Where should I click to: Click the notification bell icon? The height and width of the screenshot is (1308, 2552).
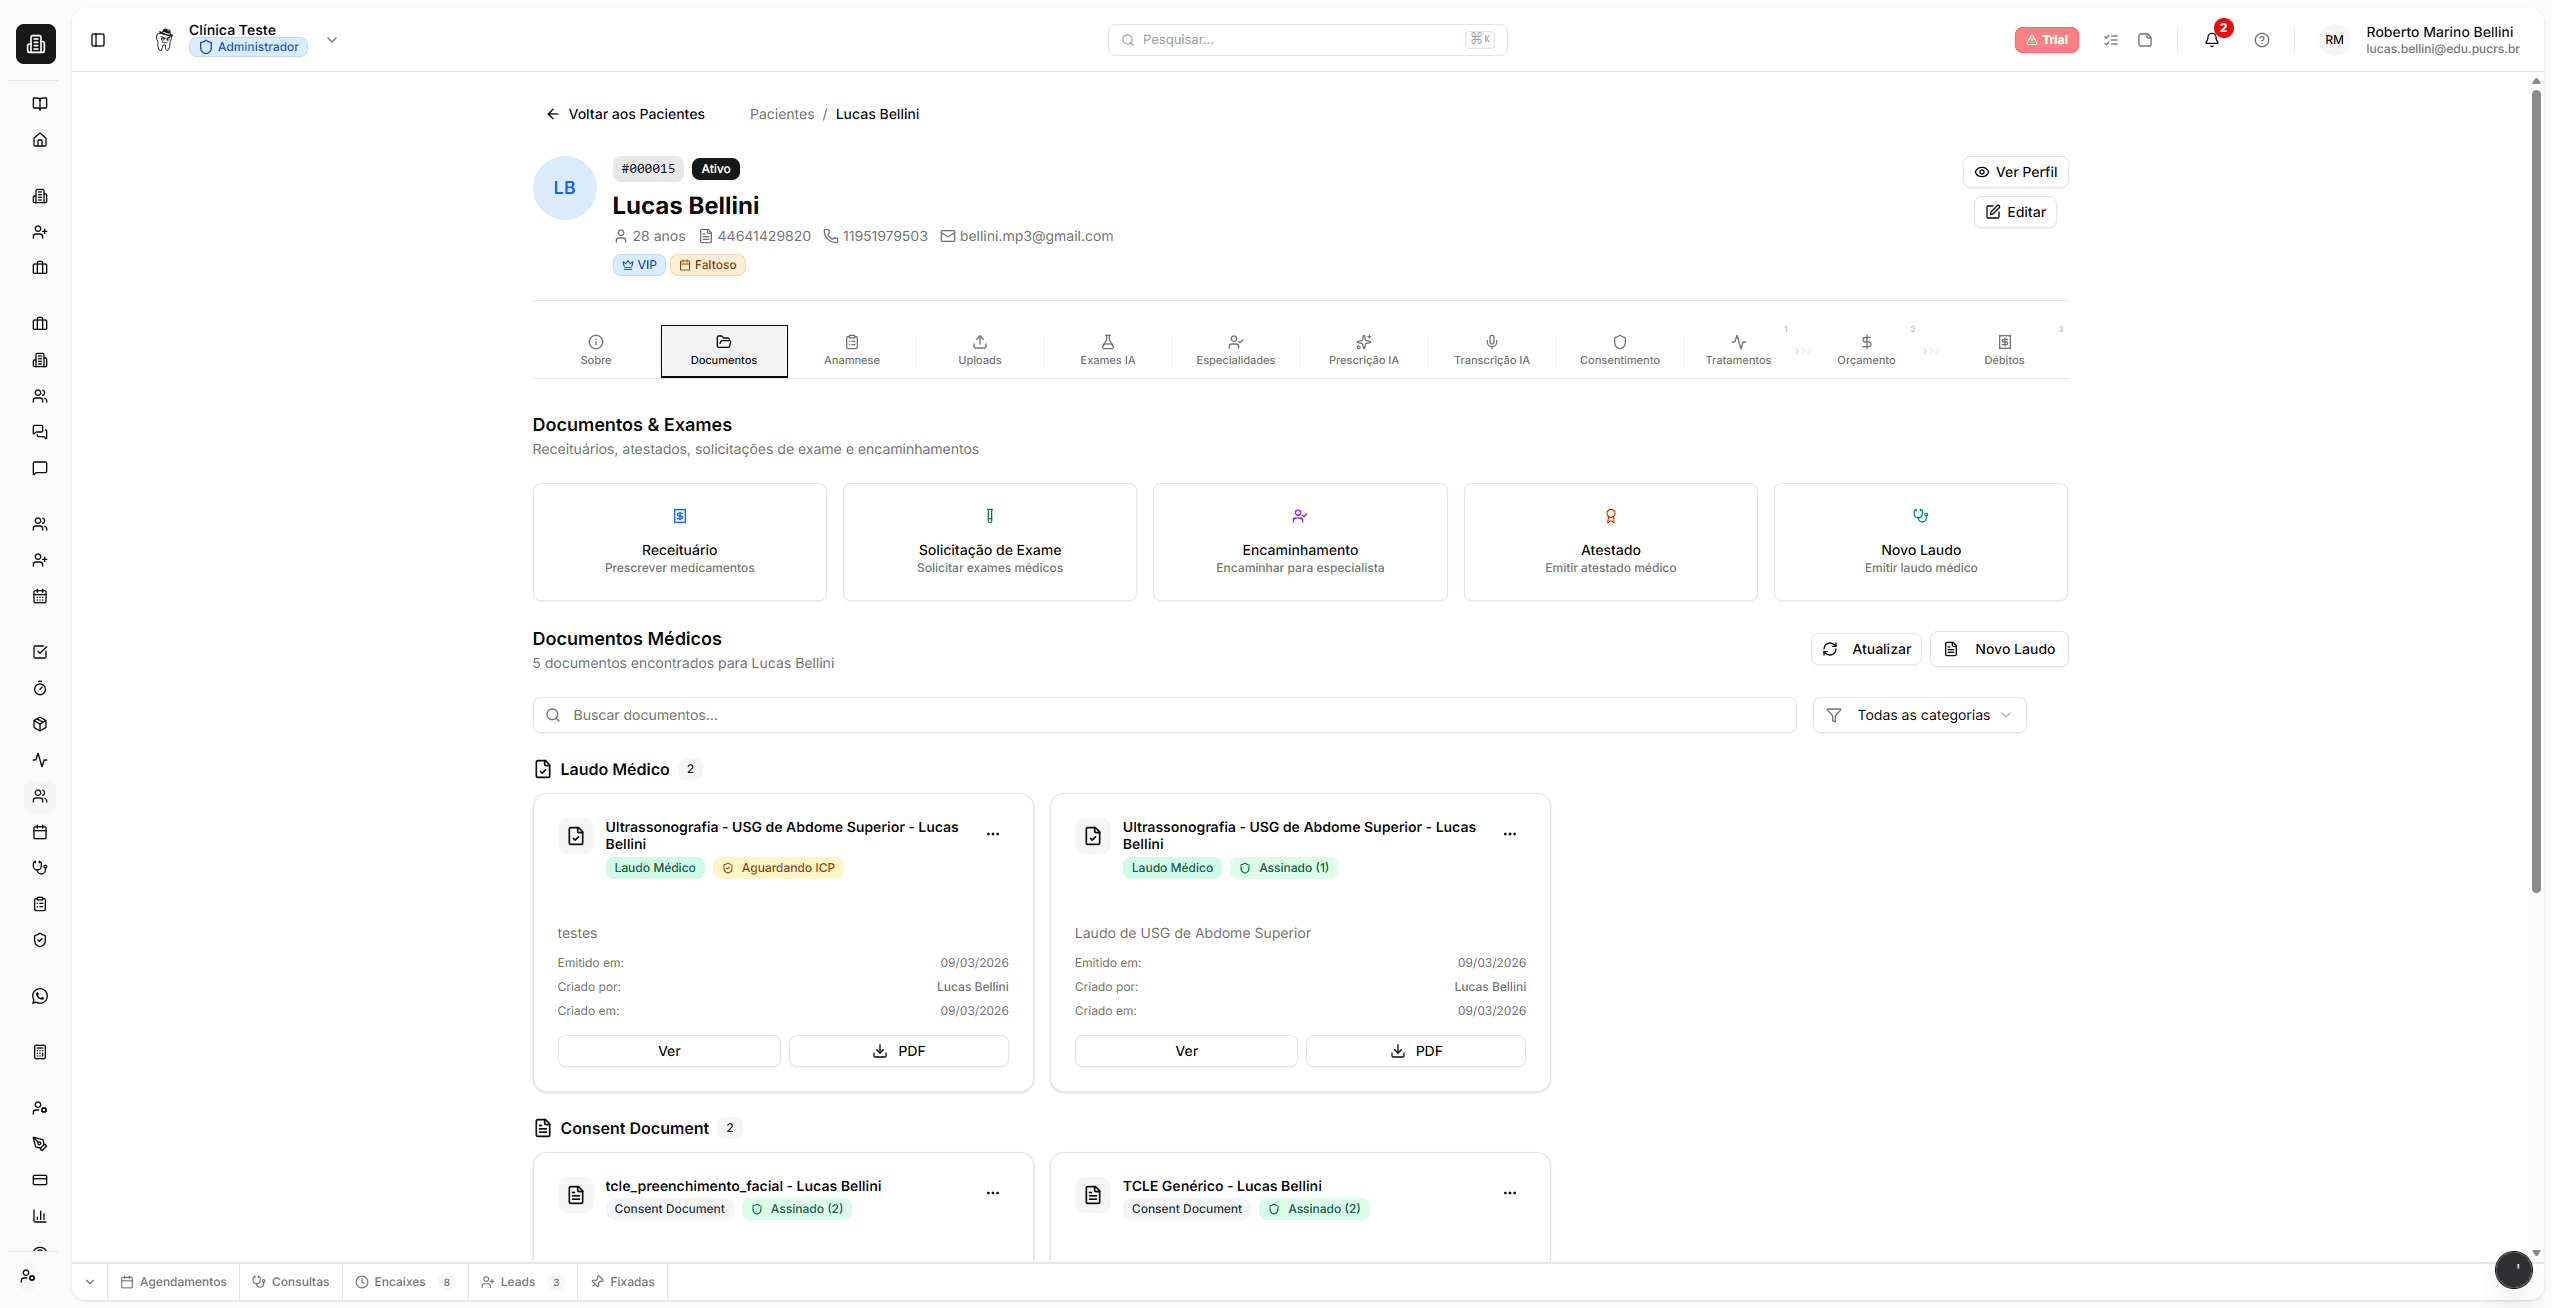coord(2211,40)
